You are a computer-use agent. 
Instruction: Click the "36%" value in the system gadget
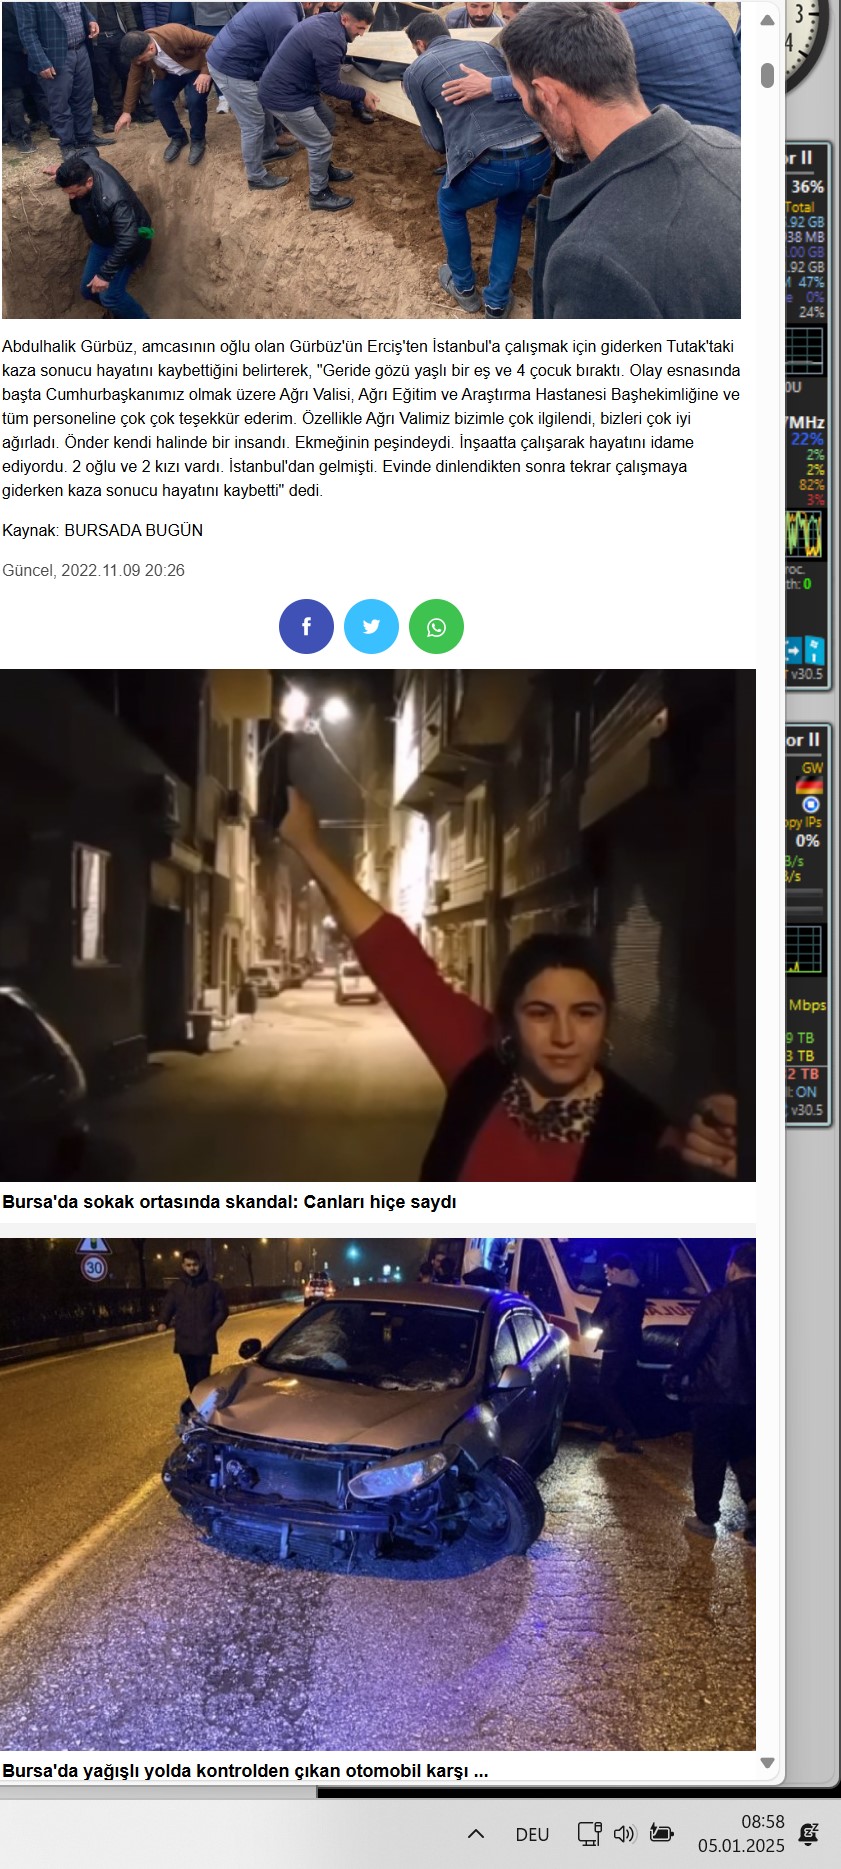807,187
